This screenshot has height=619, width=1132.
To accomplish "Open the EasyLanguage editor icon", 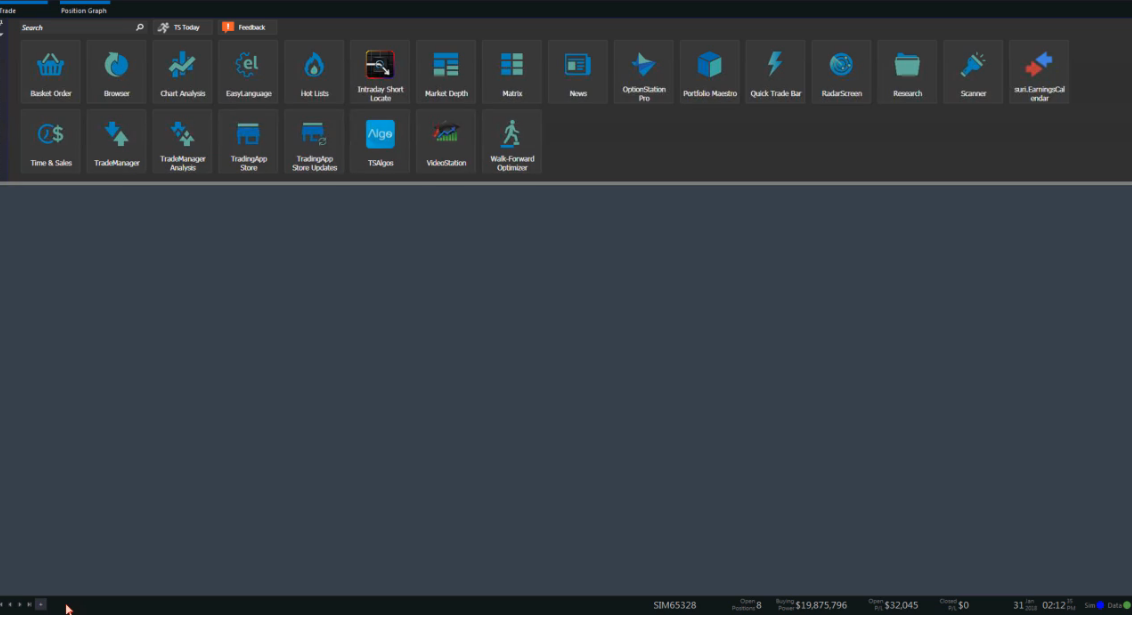I will [248, 72].
